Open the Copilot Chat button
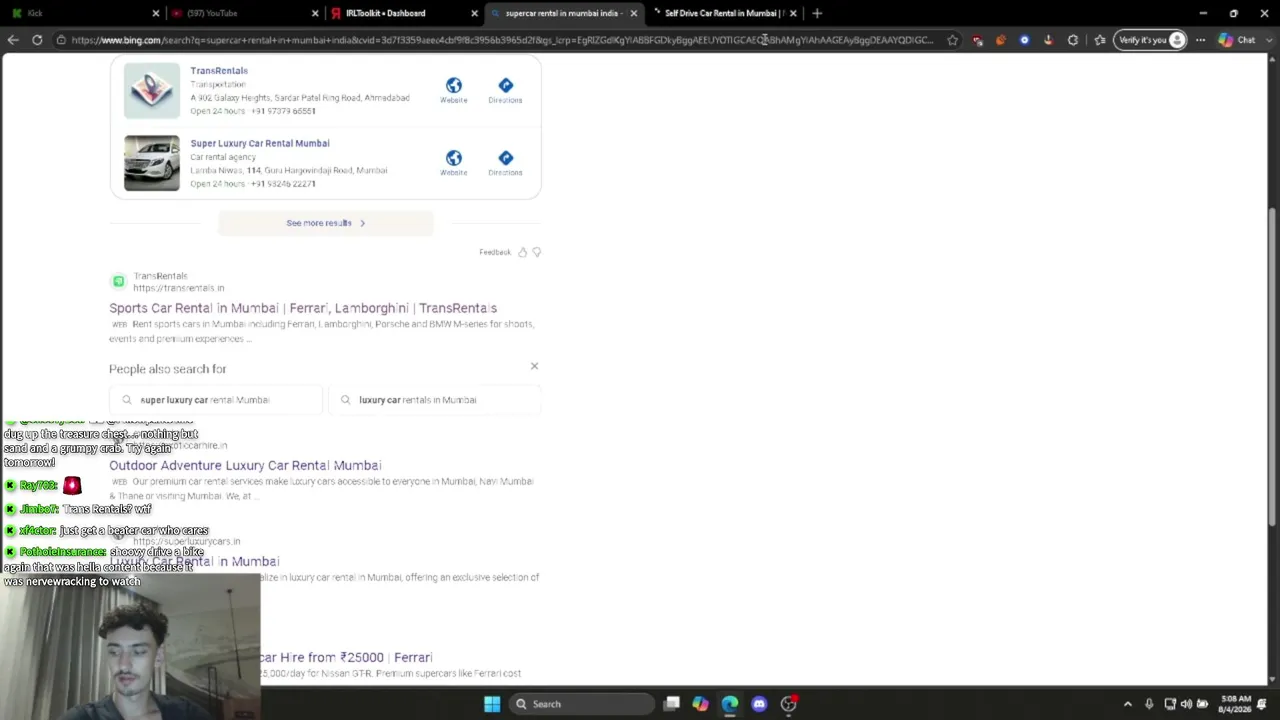1280x720 pixels. [x=1237, y=40]
